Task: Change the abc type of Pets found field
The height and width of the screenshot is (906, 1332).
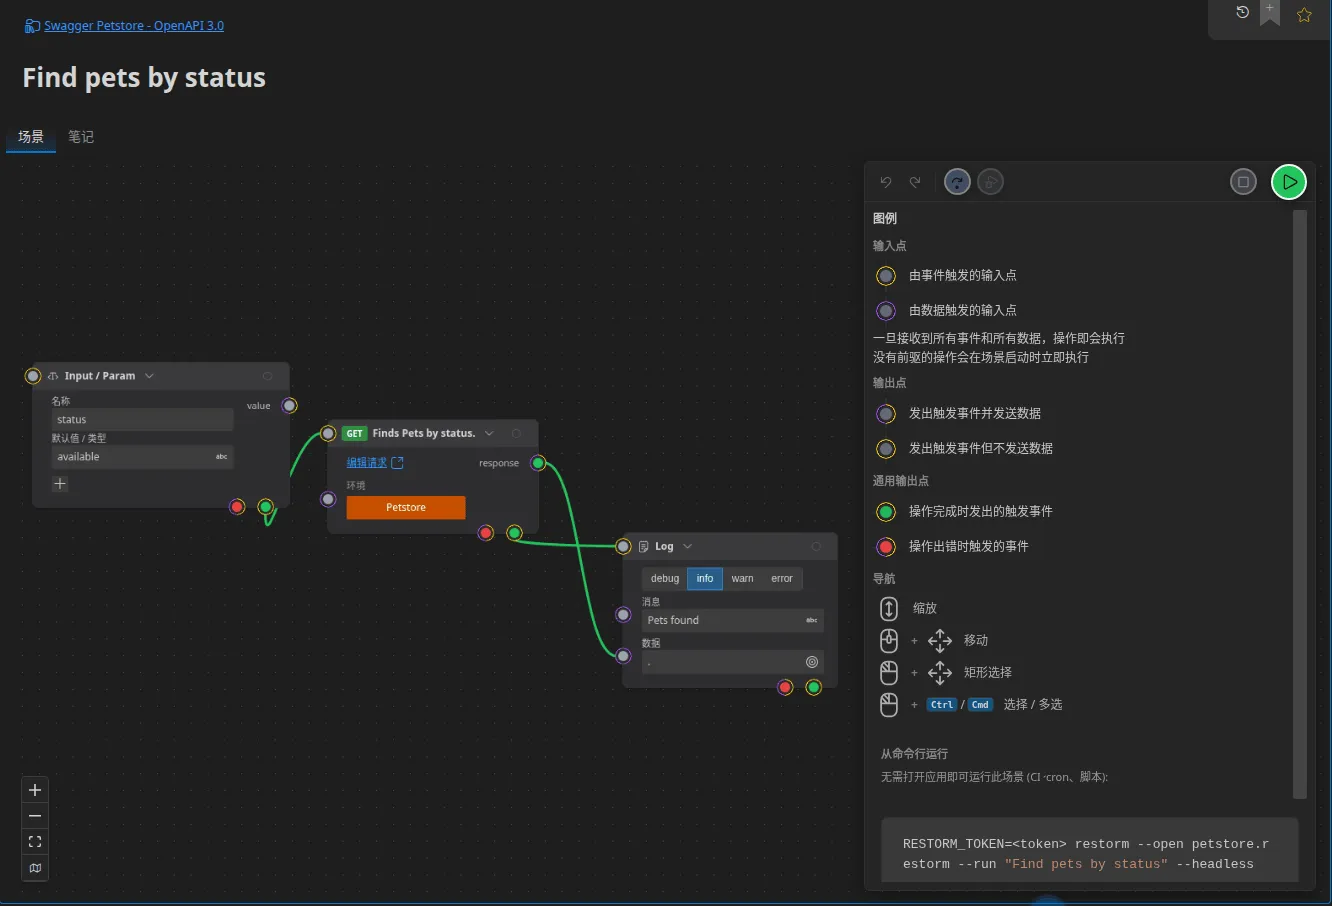Action: 812,620
